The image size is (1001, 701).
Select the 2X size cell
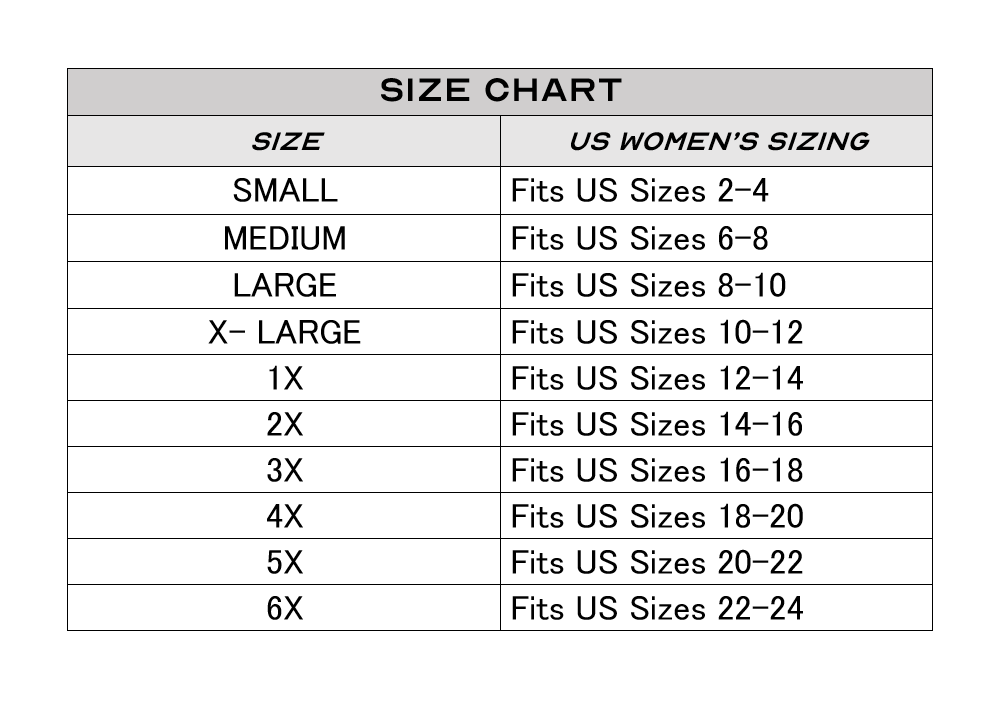pos(284,424)
